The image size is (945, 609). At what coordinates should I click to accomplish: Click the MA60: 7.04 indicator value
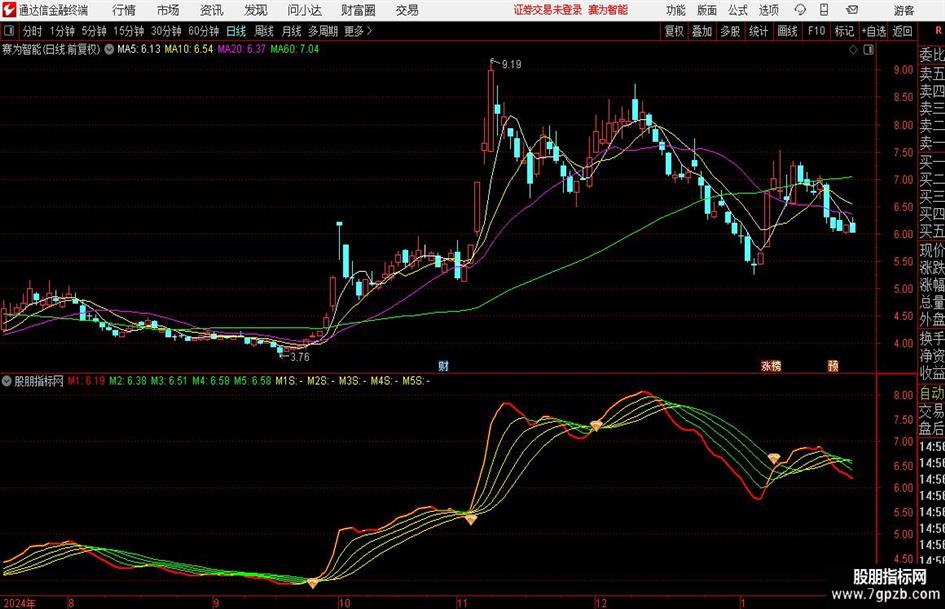click(295, 49)
